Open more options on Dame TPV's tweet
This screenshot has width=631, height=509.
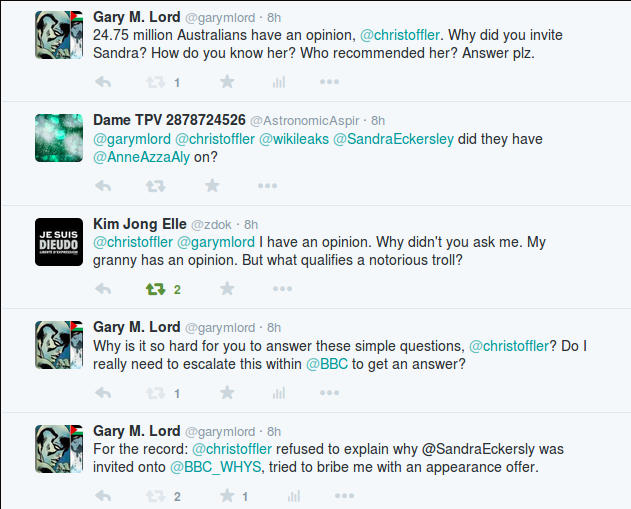tap(267, 186)
